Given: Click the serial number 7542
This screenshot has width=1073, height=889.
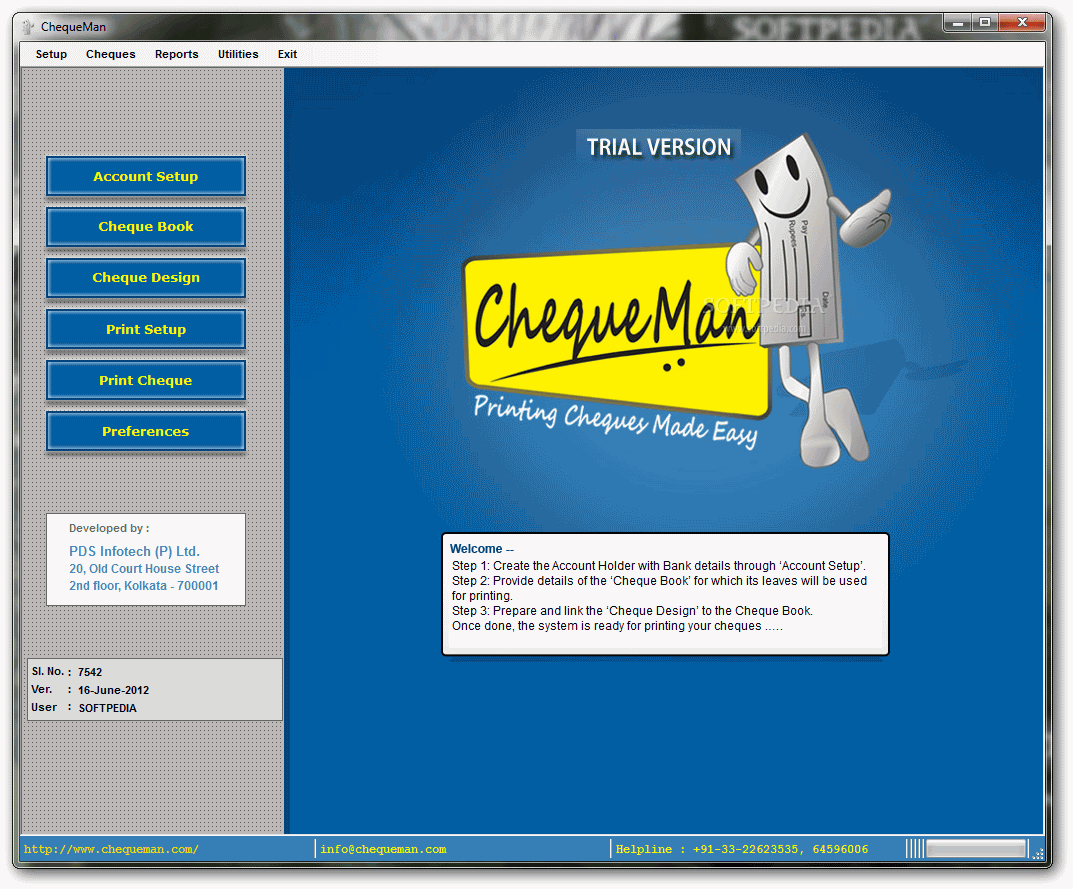Looking at the screenshot, I should [x=90, y=672].
